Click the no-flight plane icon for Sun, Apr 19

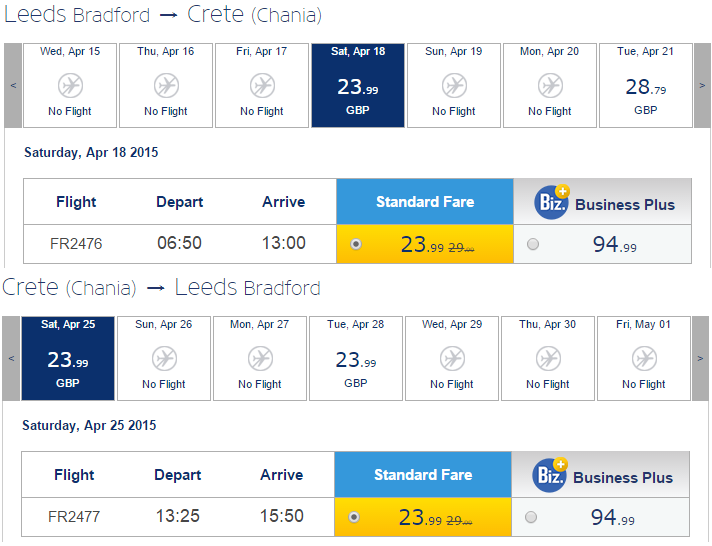point(454,85)
